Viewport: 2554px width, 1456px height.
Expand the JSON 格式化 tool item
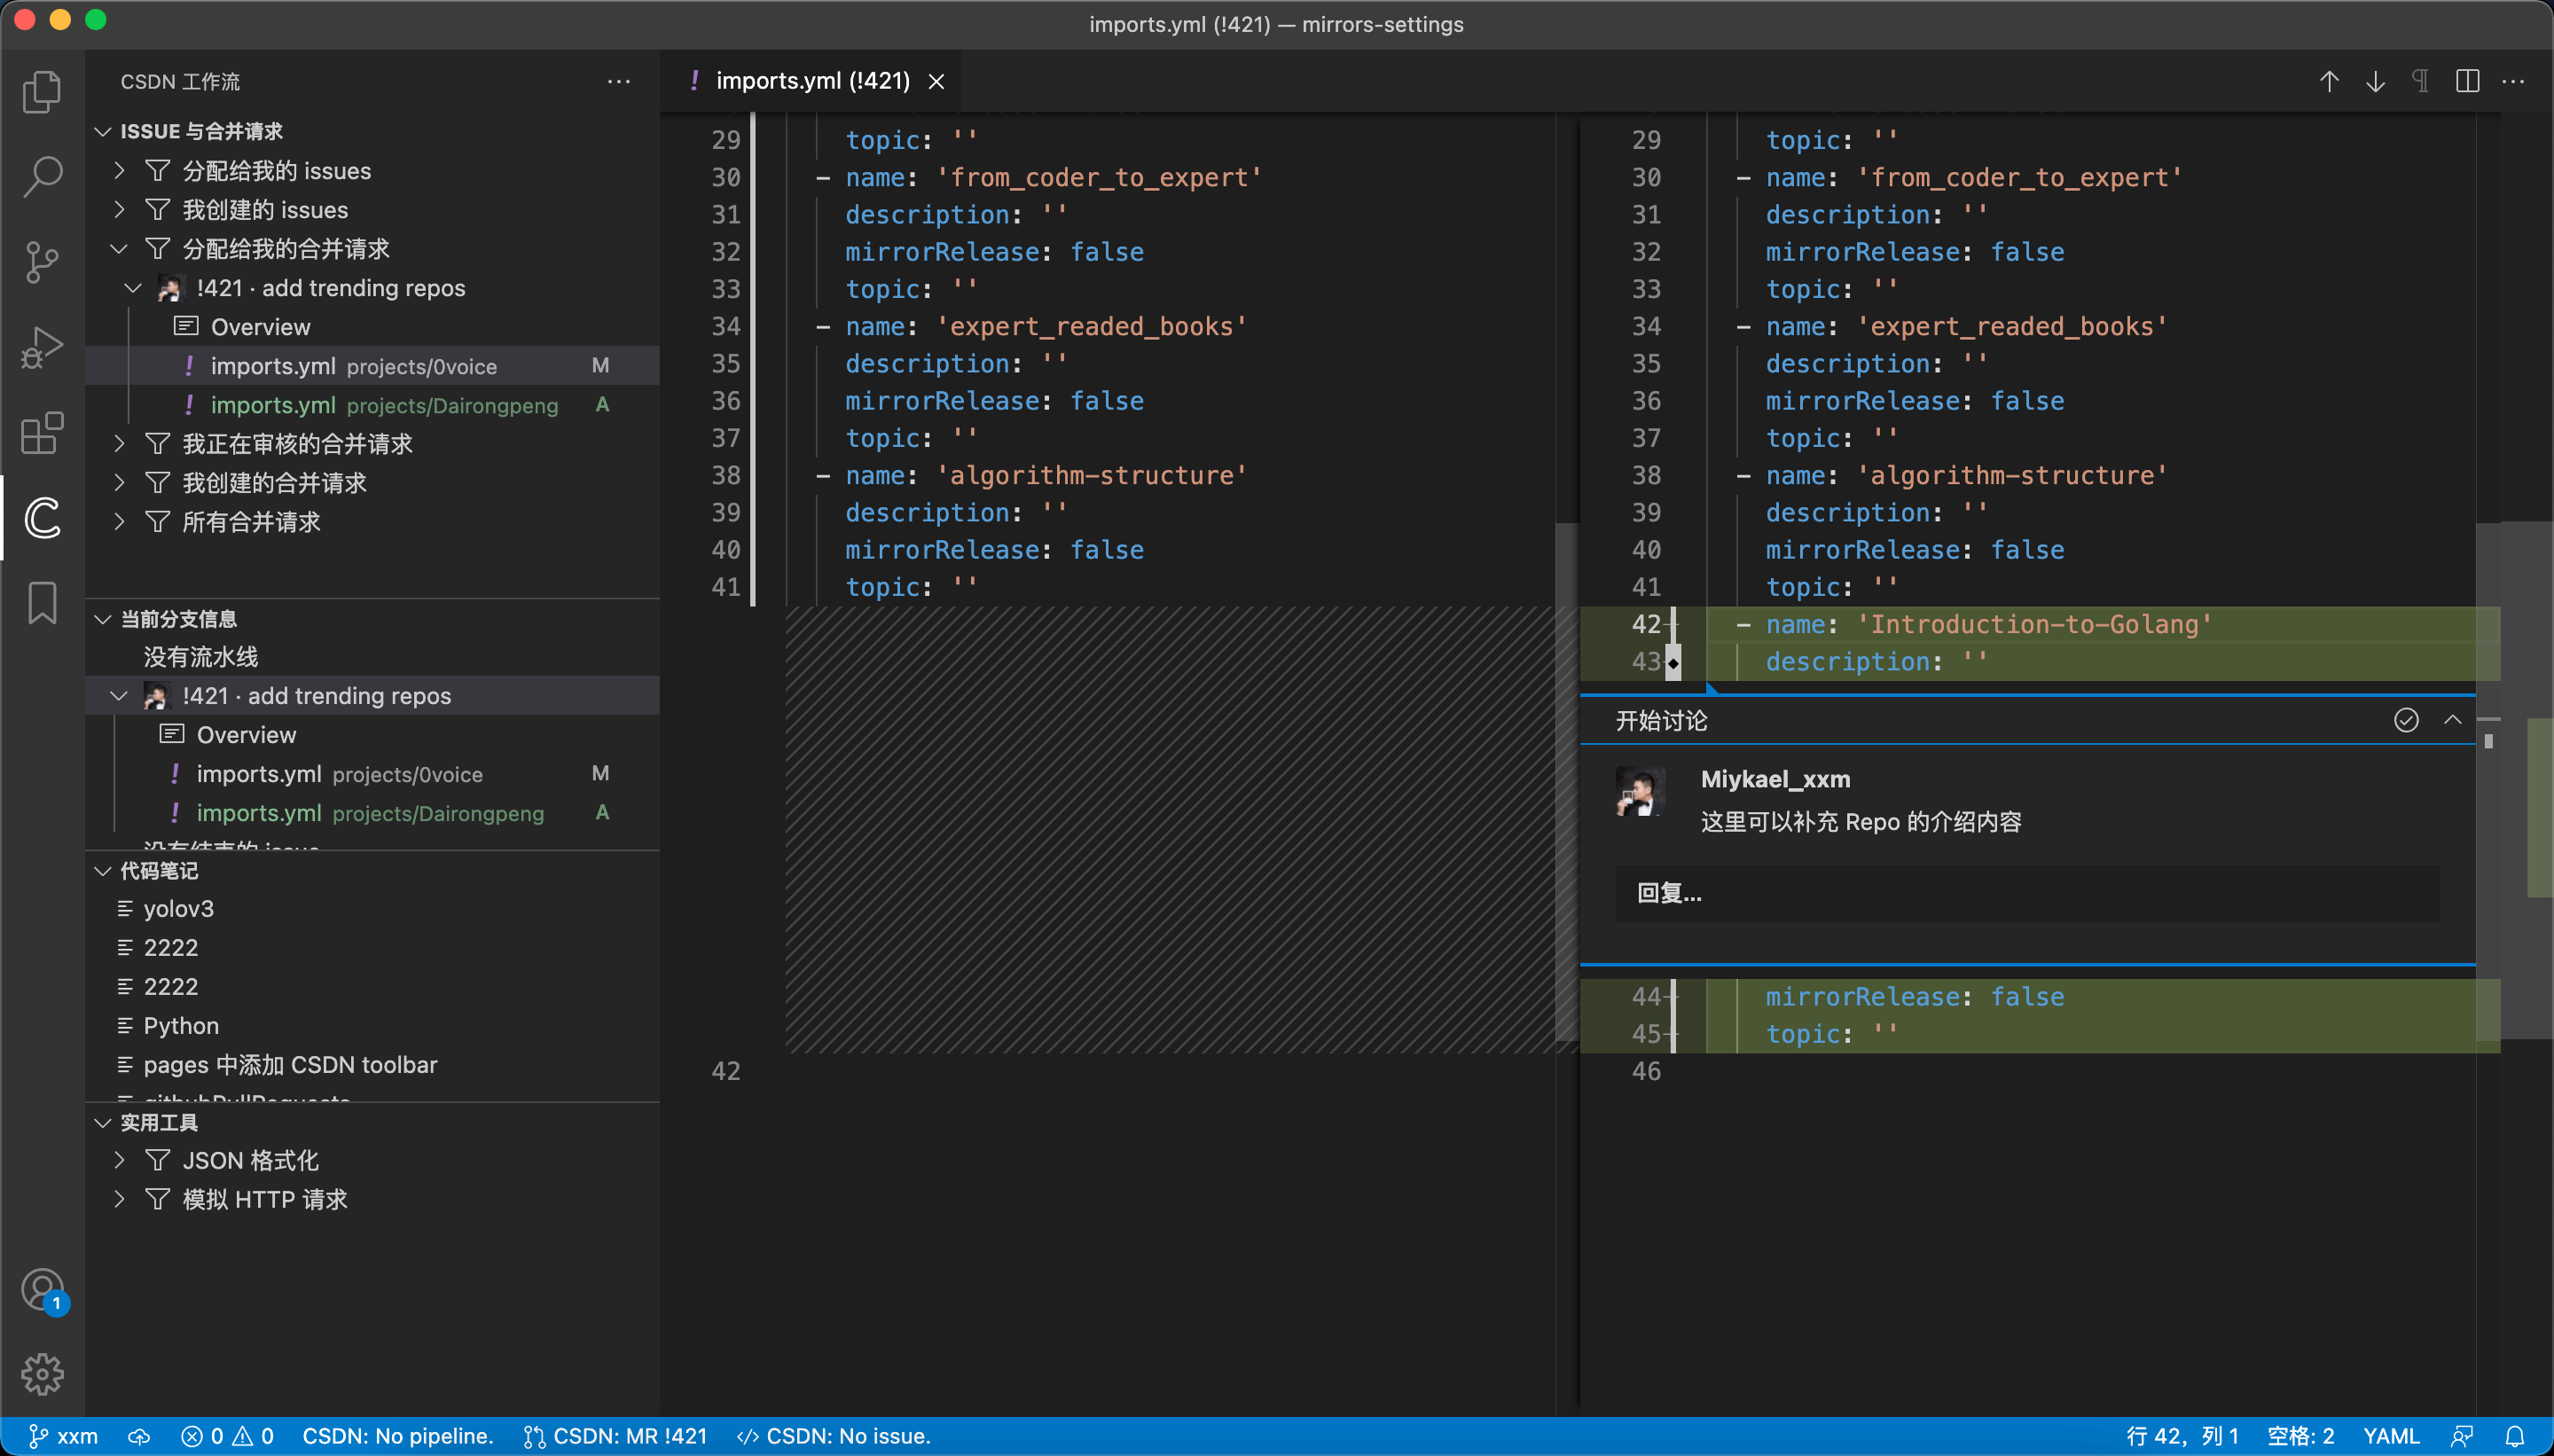click(250, 1160)
